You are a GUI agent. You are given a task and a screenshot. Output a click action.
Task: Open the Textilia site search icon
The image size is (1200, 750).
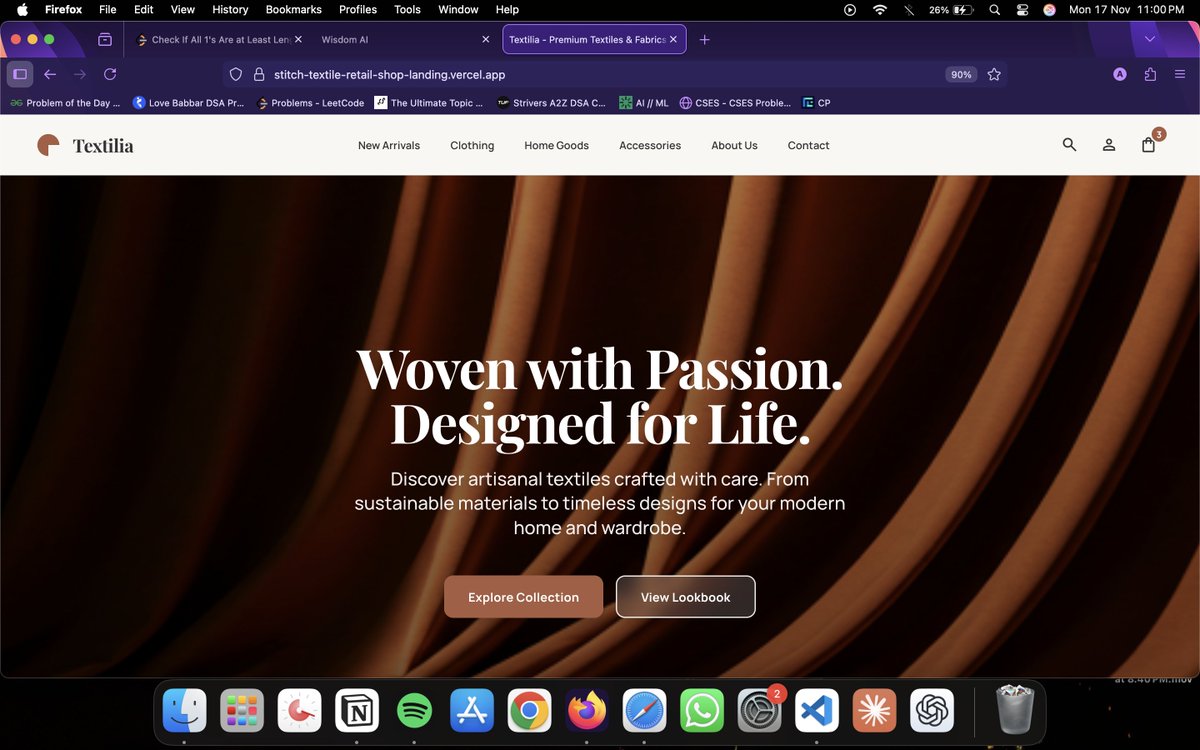(x=1069, y=145)
